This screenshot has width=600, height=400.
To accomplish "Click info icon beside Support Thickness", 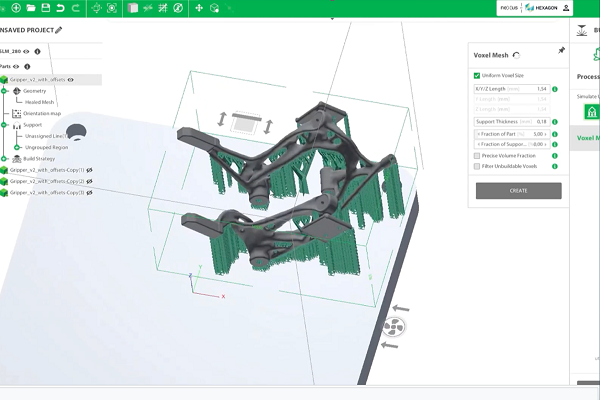I will click(555, 122).
